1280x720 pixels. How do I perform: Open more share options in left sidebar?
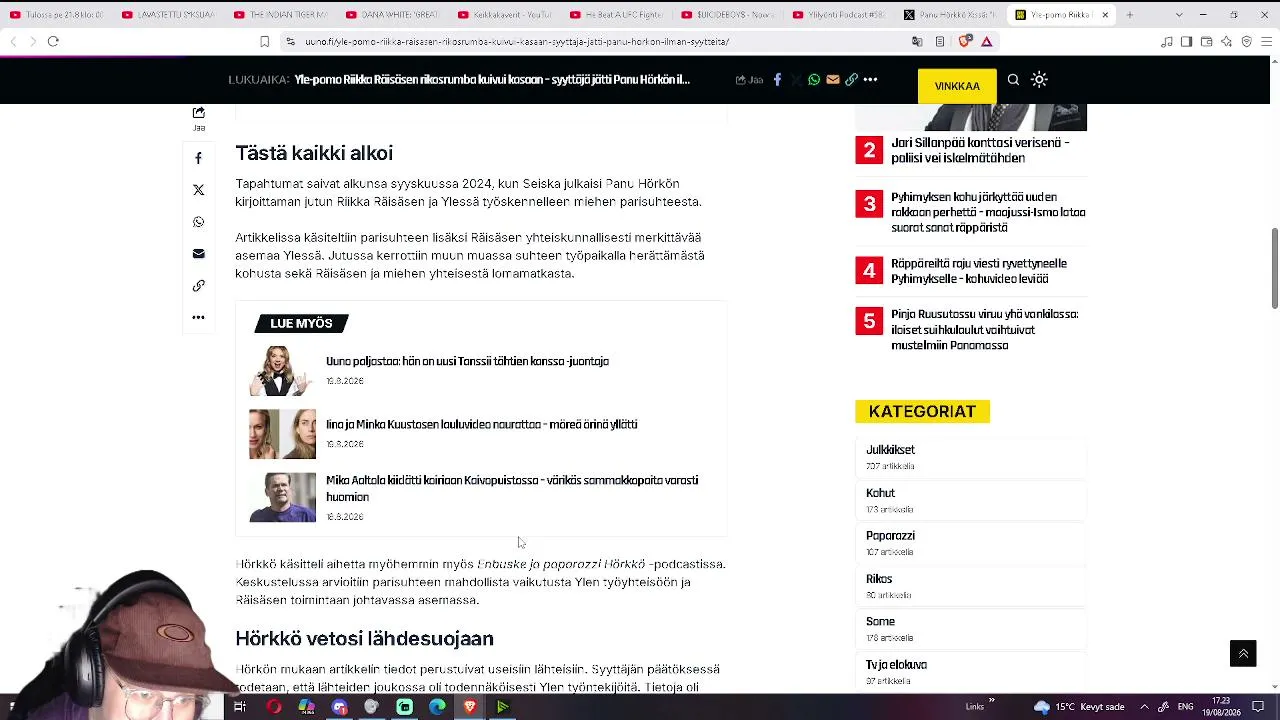[x=198, y=317]
